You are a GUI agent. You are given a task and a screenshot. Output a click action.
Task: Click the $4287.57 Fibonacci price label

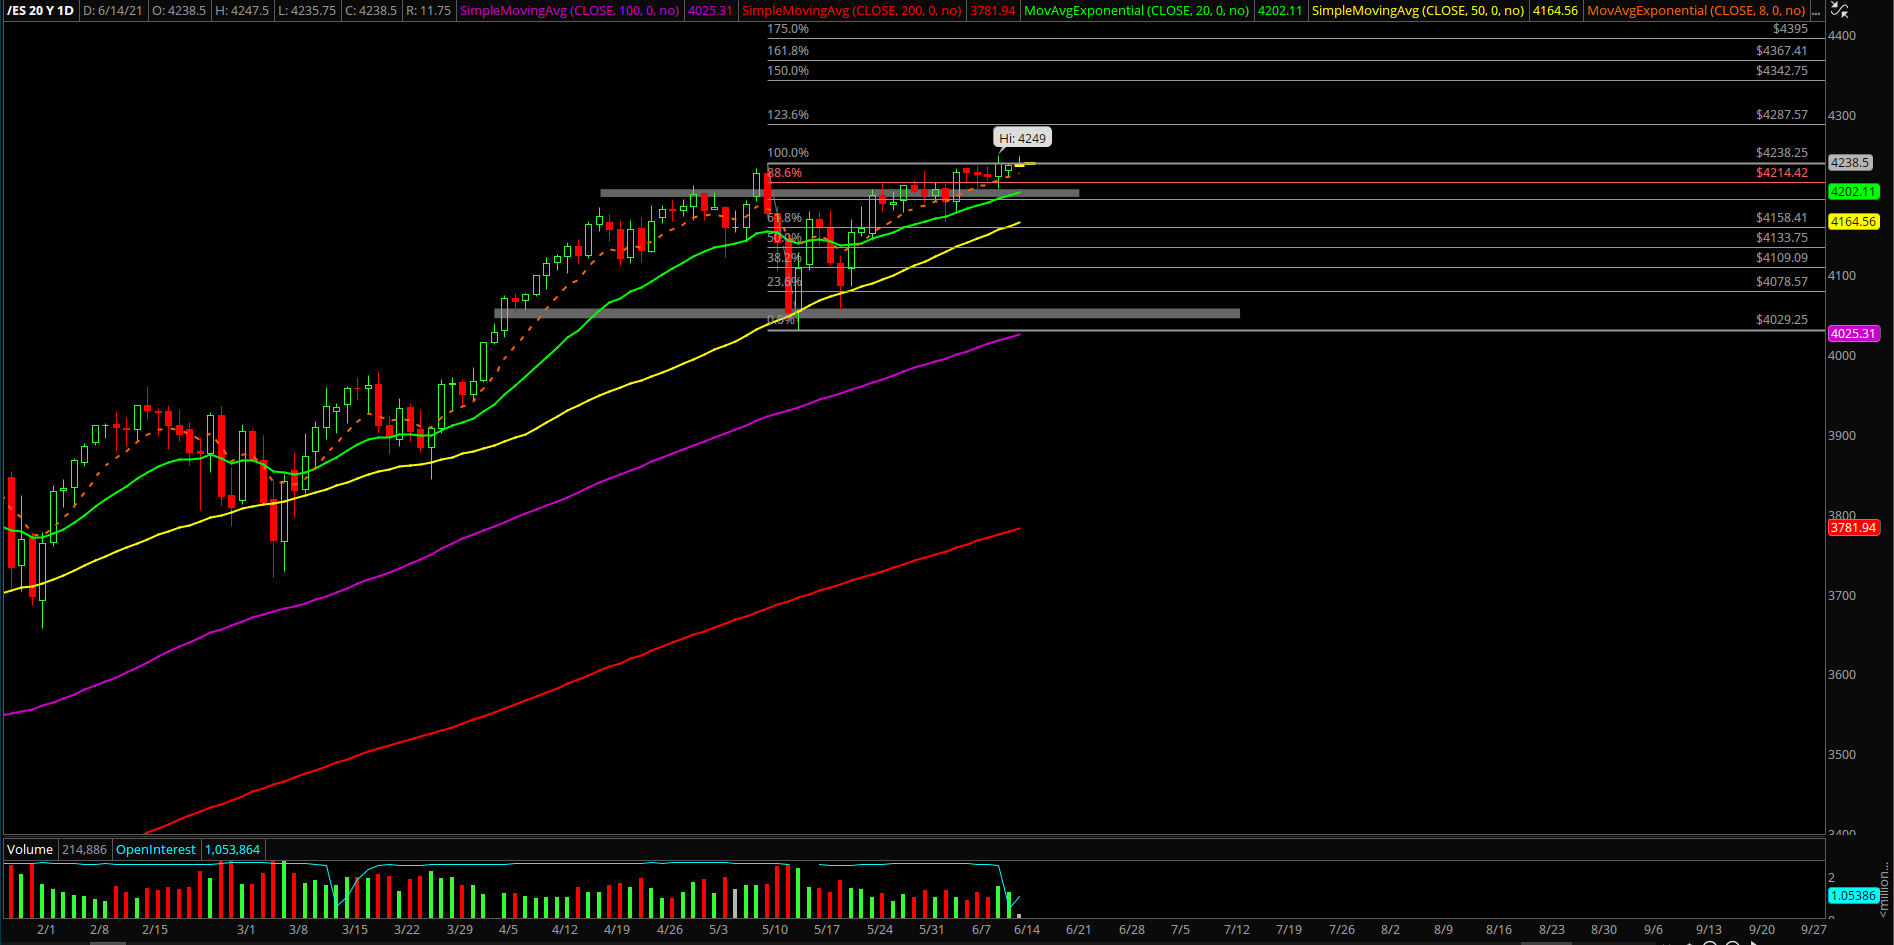[x=1782, y=115]
